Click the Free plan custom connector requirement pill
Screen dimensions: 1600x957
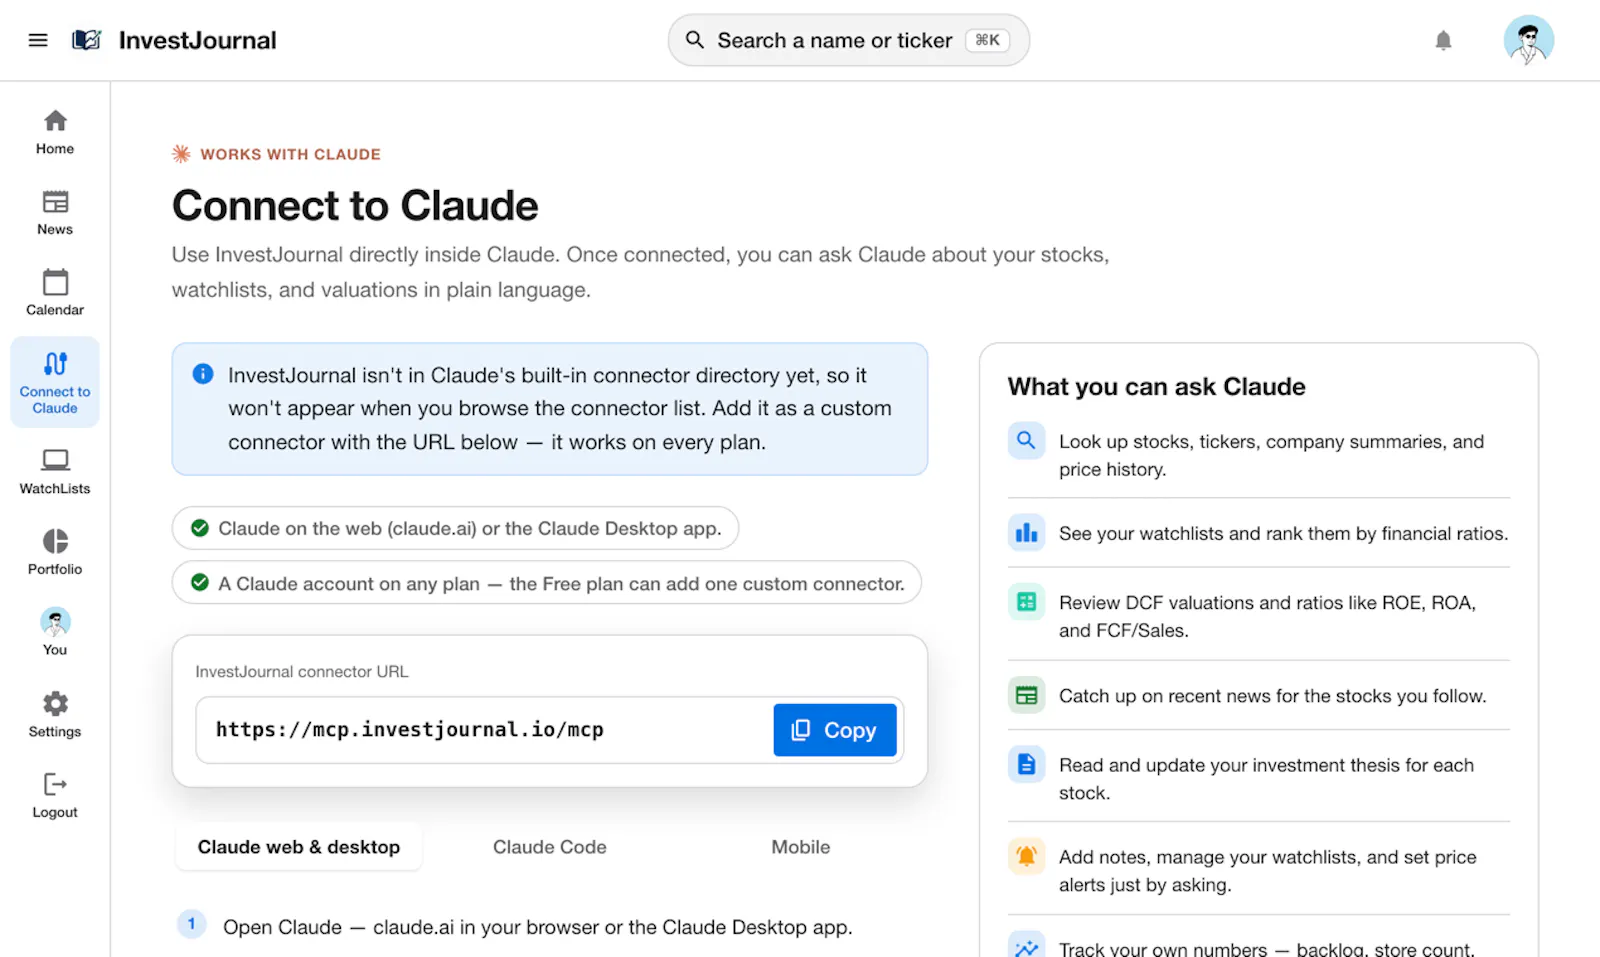coord(547,583)
